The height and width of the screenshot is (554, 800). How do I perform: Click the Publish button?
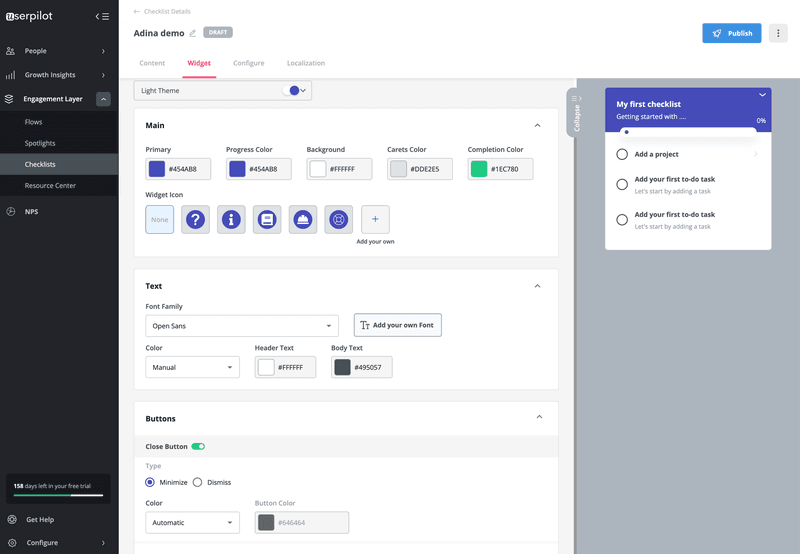point(731,33)
